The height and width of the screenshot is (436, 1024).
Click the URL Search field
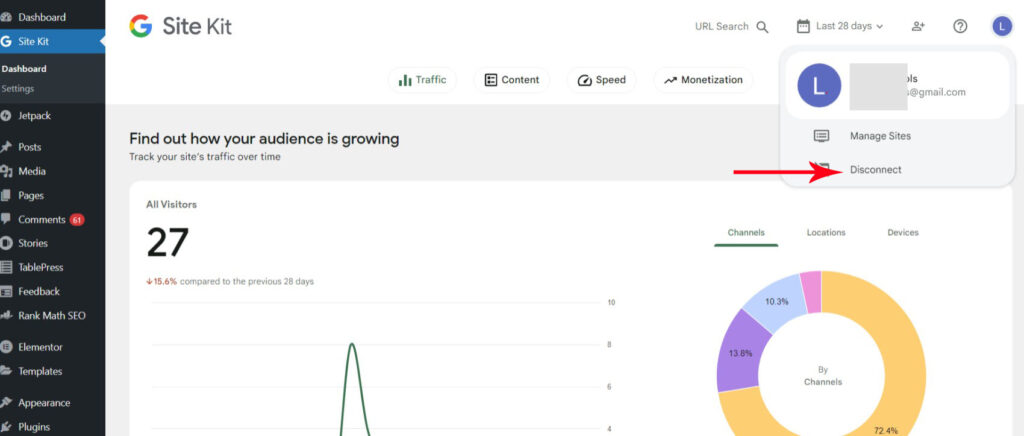click(731, 26)
